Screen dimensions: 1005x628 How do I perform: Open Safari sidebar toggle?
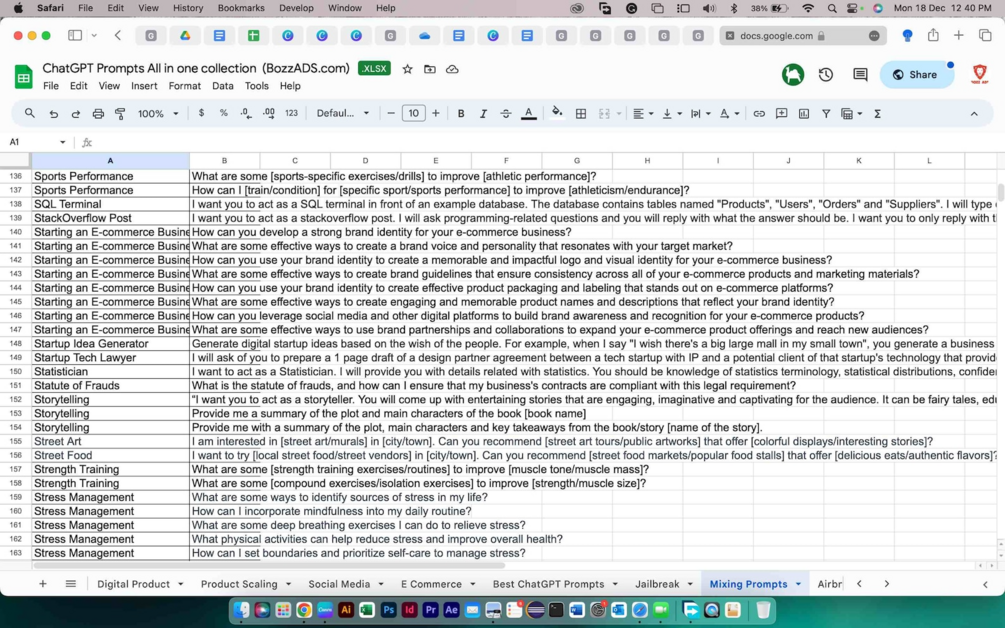(x=75, y=35)
